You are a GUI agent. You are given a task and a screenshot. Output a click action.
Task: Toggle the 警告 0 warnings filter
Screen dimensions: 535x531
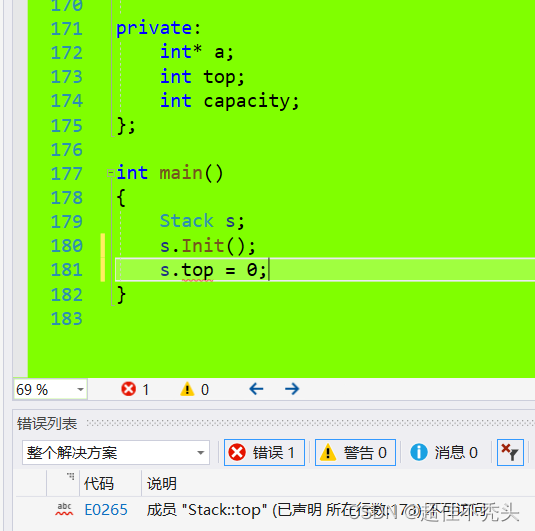click(x=355, y=453)
